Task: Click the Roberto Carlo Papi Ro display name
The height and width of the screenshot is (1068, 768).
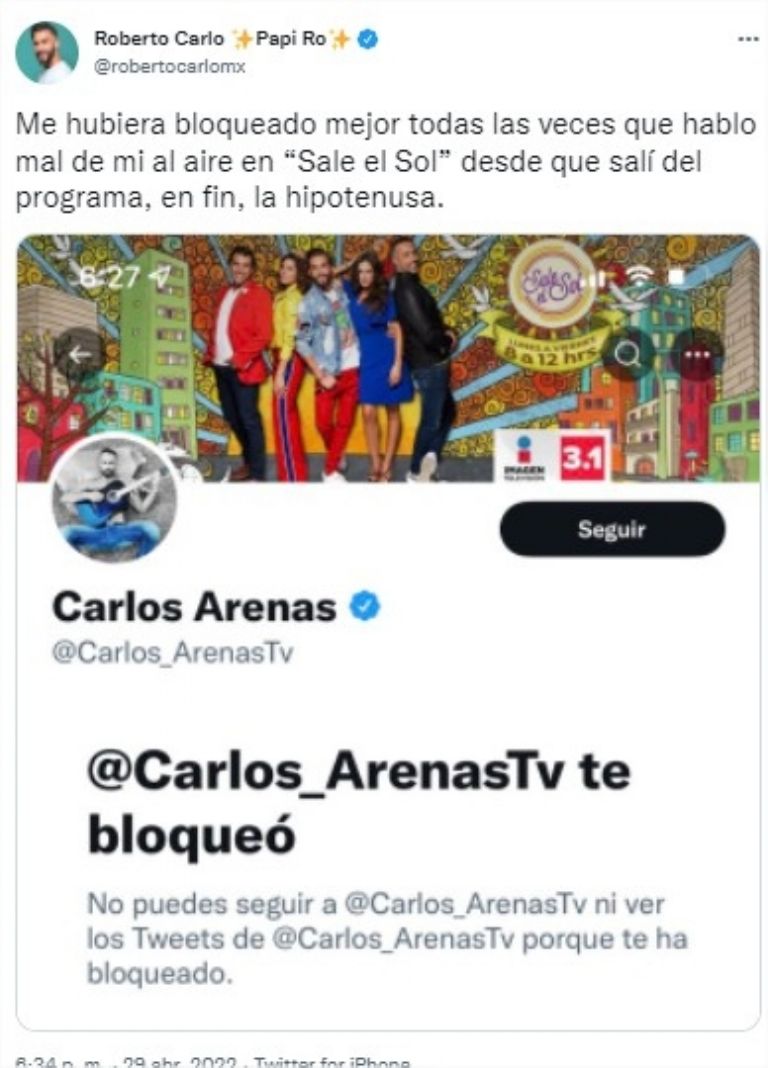Action: click(x=222, y=40)
